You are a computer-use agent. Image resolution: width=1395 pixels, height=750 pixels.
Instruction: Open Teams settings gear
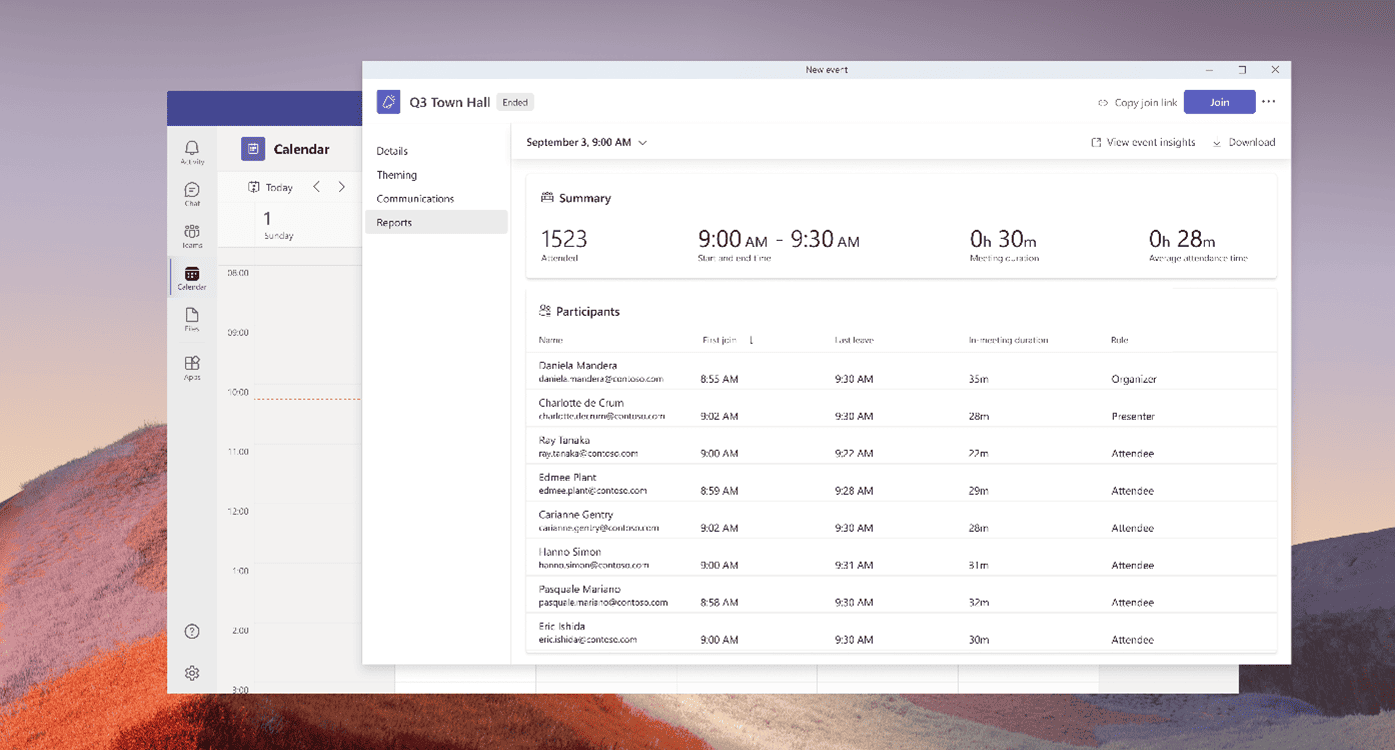[x=191, y=673]
